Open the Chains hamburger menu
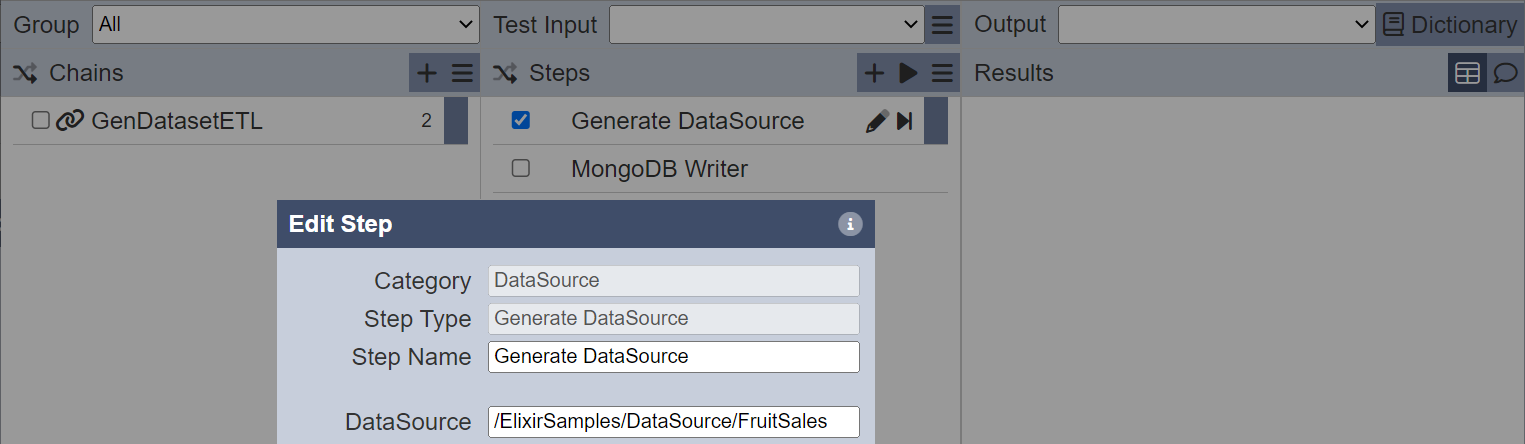 [x=462, y=73]
